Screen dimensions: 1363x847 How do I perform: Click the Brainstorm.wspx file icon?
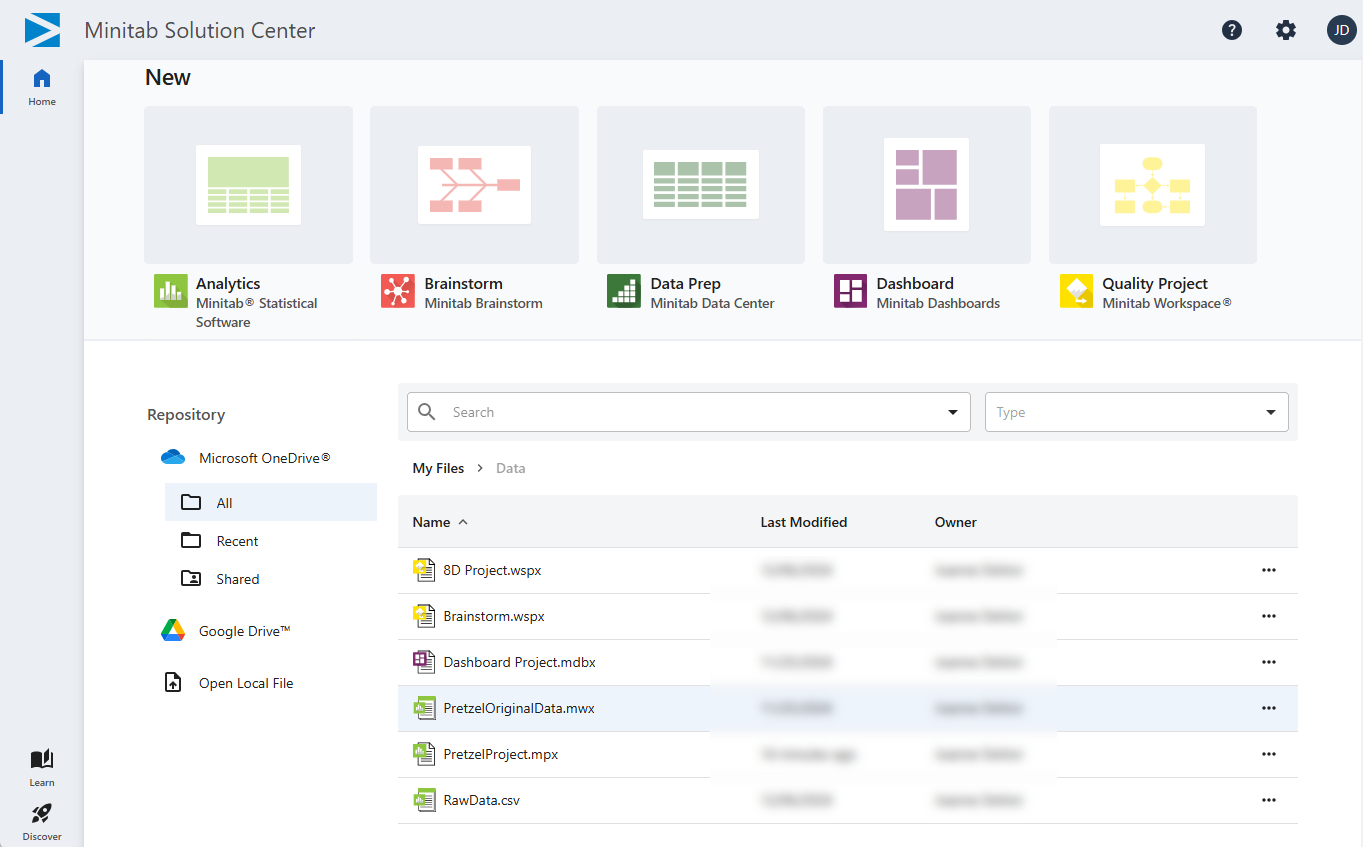pyautogui.click(x=424, y=616)
